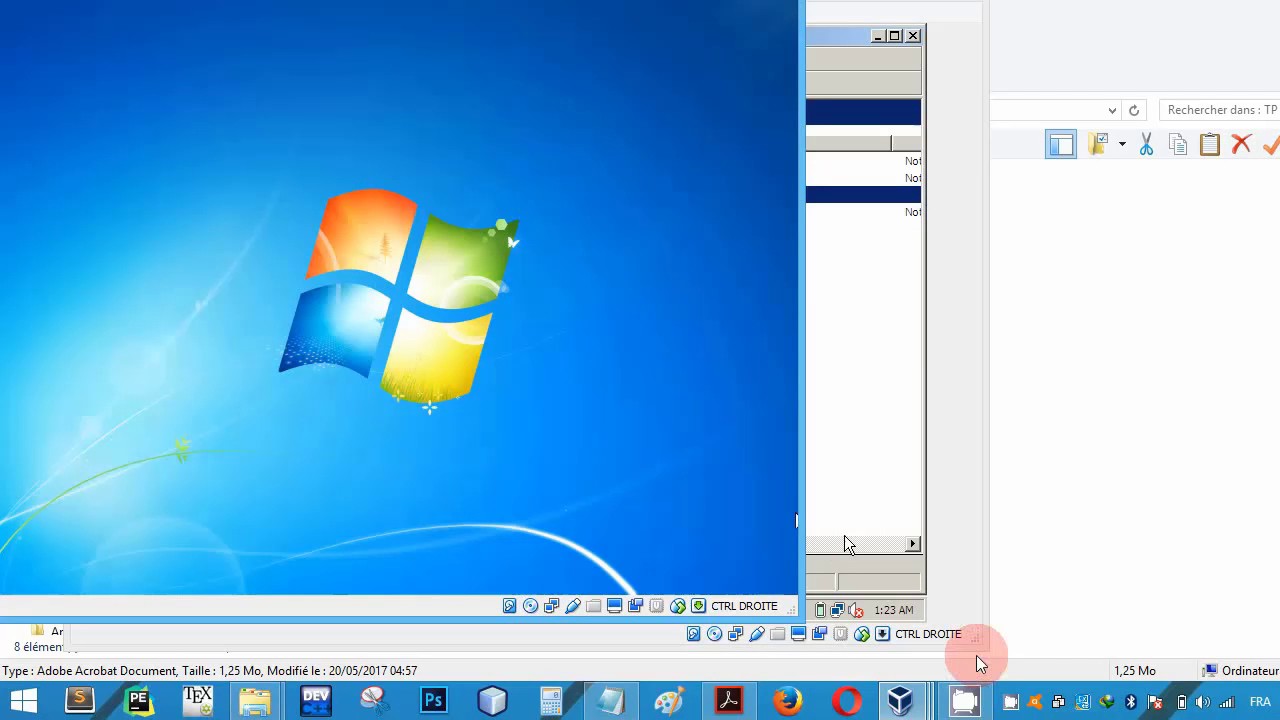Click mouse integration indicator in rear VirtualBox window status bar

pyautogui.click(x=862, y=634)
